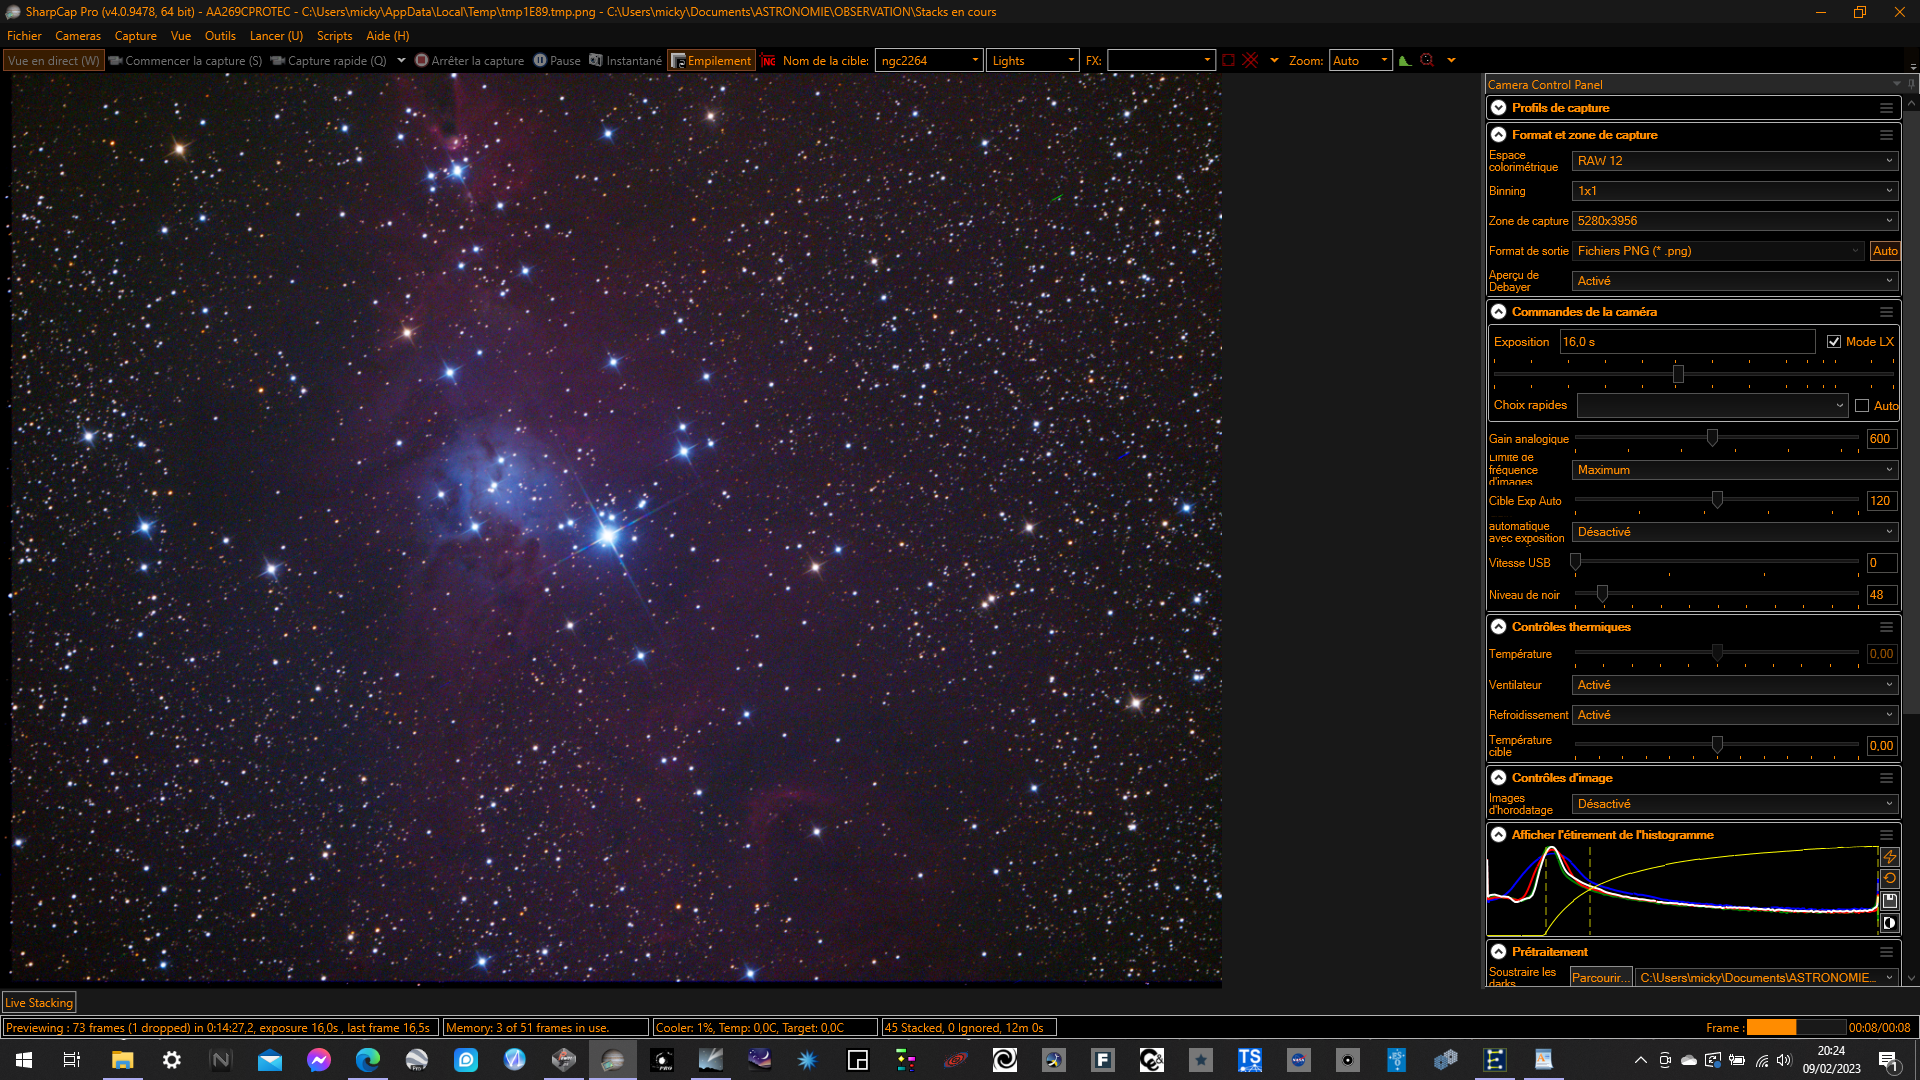The height and width of the screenshot is (1080, 1920).
Task: Open histogram section hamburger menu
Action: coord(1886,835)
